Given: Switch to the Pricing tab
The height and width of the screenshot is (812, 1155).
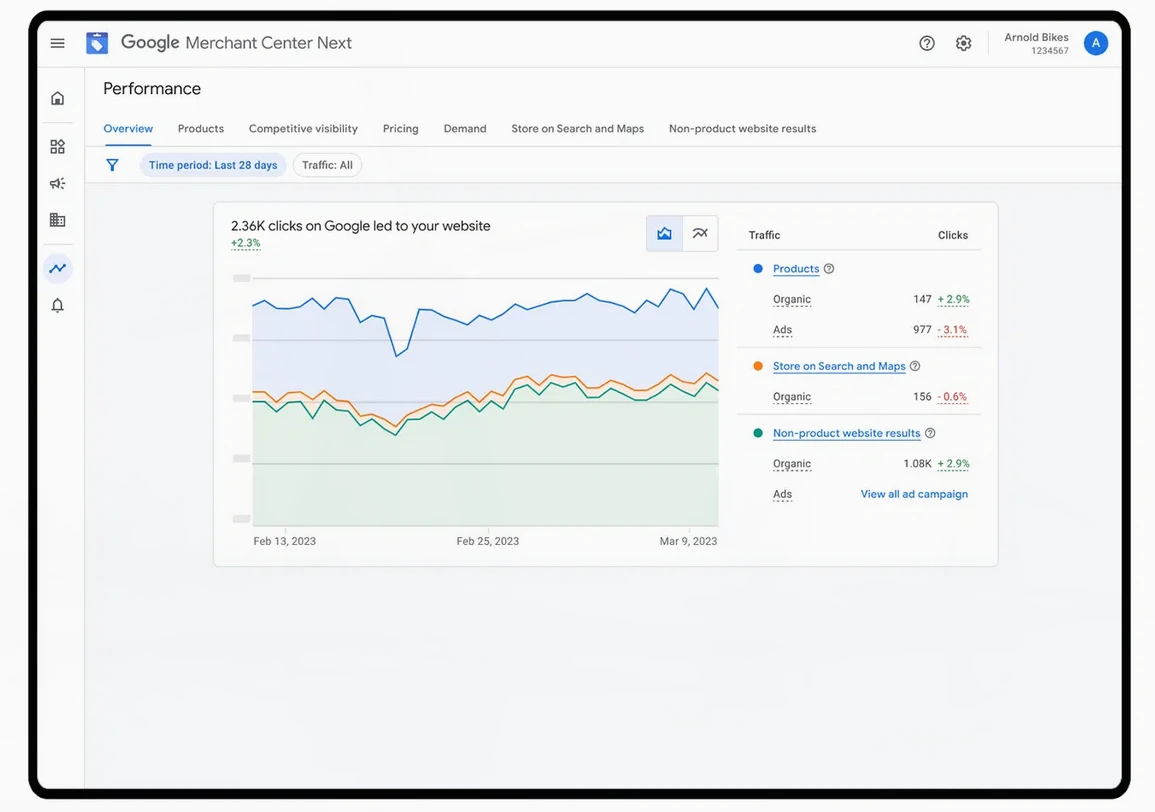Looking at the screenshot, I should [x=400, y=129].
